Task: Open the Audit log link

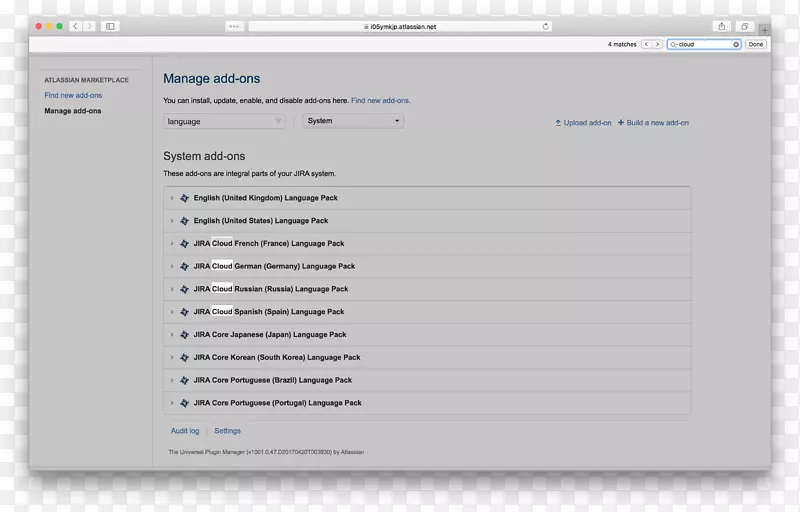Action: coord(185,431)
